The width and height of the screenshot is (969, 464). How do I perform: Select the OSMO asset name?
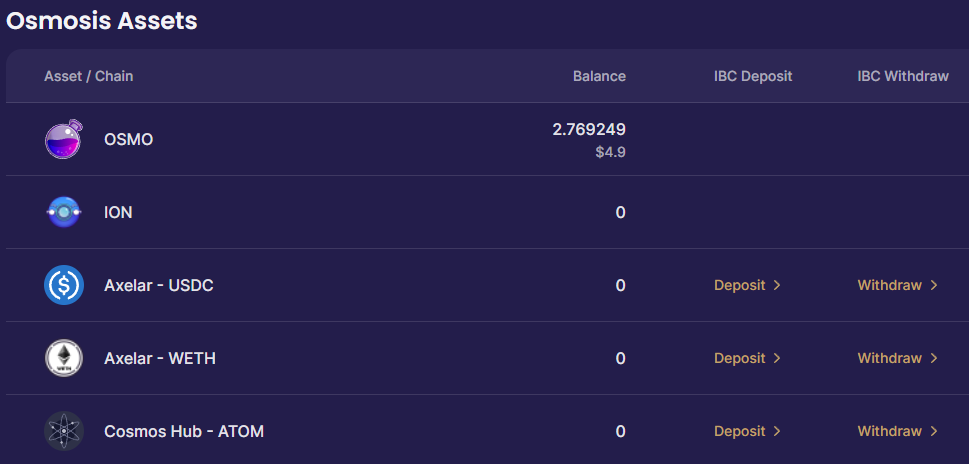coord(129,140)
